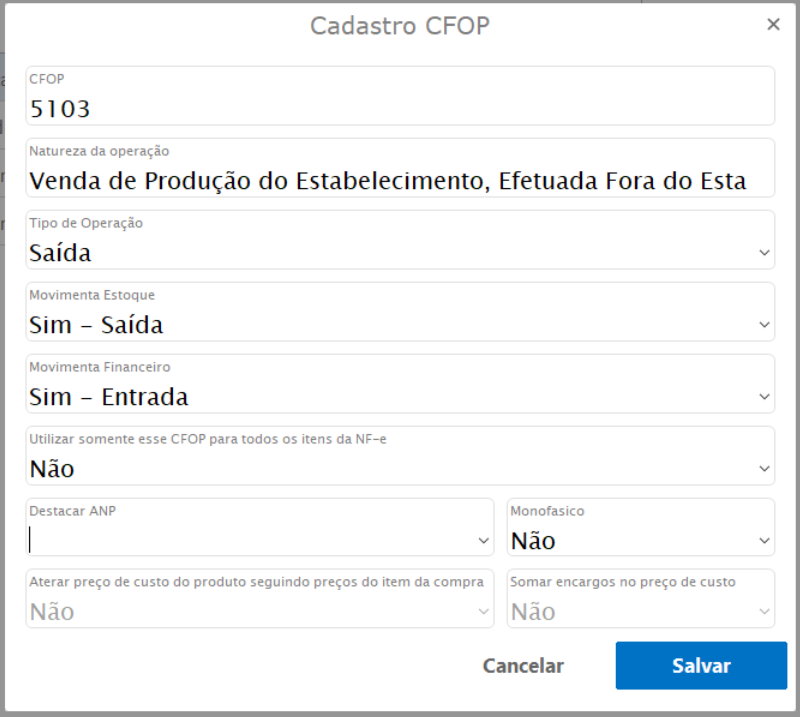This screenshot has width=800, height=717.
Task: Focus the empty Destacar ANP field
Action: [250, 541]
